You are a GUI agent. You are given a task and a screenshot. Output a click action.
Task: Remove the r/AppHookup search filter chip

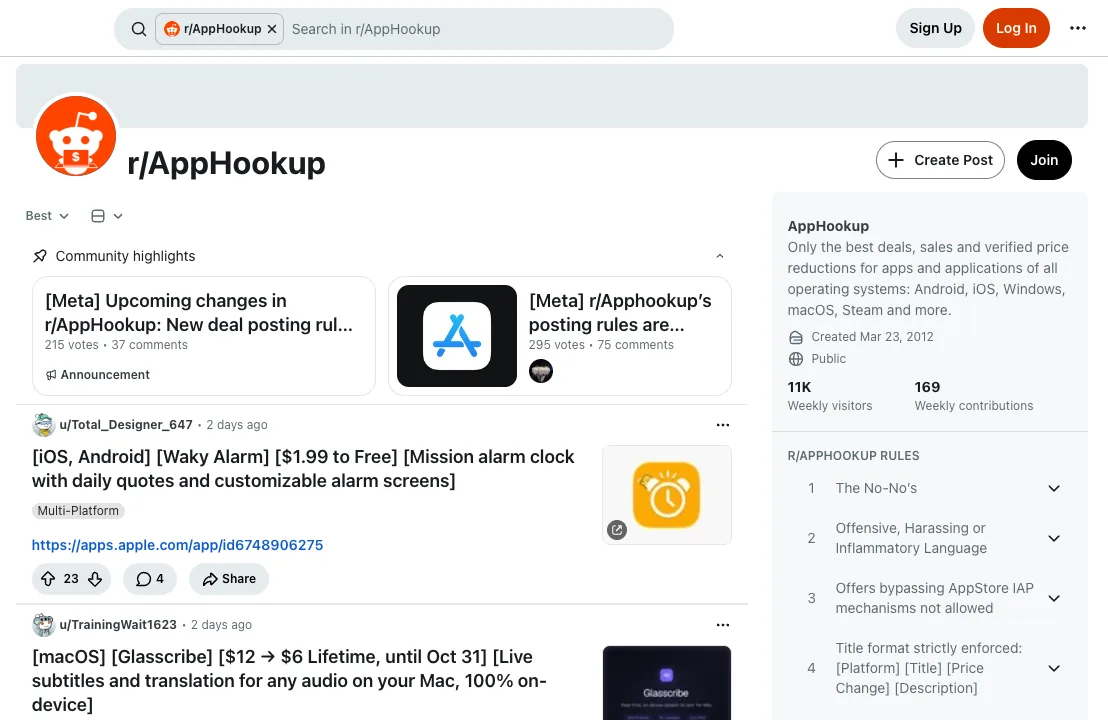(x=272, y=29)
